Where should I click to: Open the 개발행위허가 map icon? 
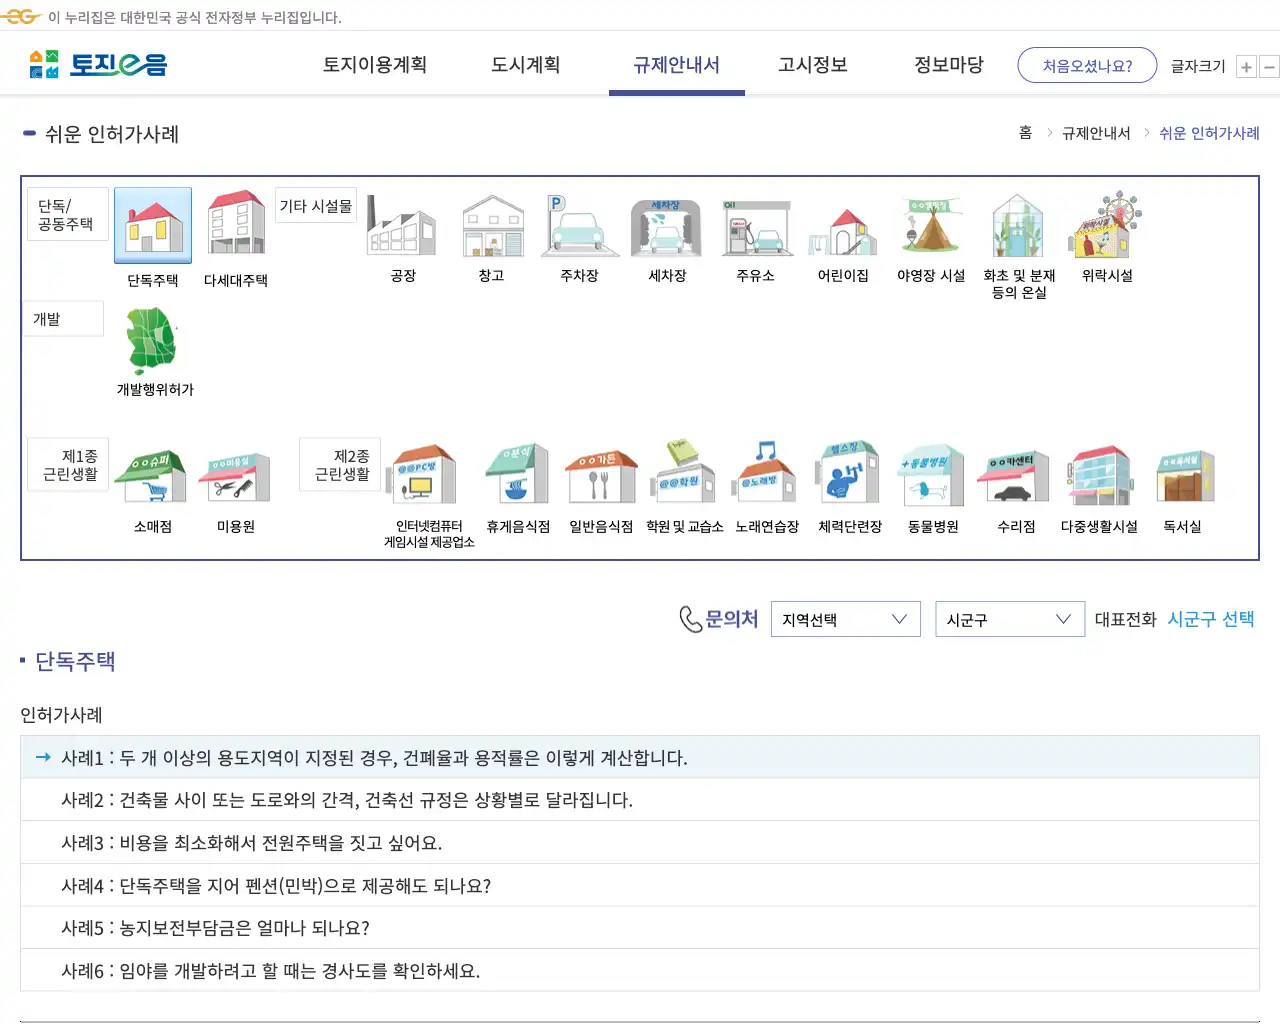(x=152, y=345)
